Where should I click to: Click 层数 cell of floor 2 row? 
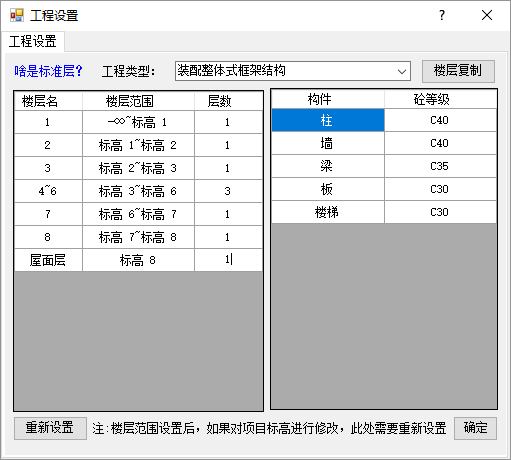(229, 145)
